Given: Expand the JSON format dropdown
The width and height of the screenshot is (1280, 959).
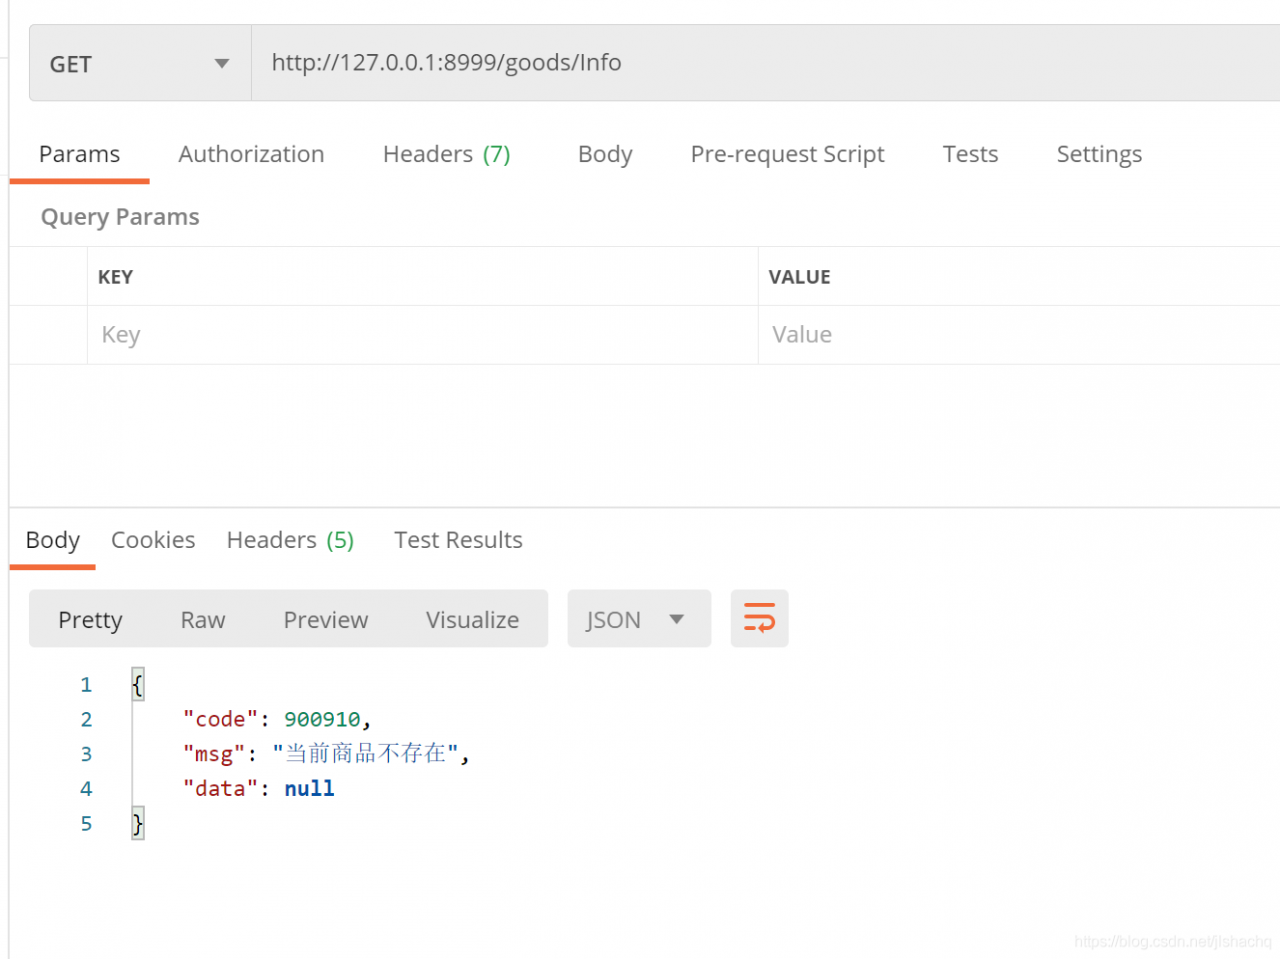Looking at the screenshot, I should (x=638, y=619).
